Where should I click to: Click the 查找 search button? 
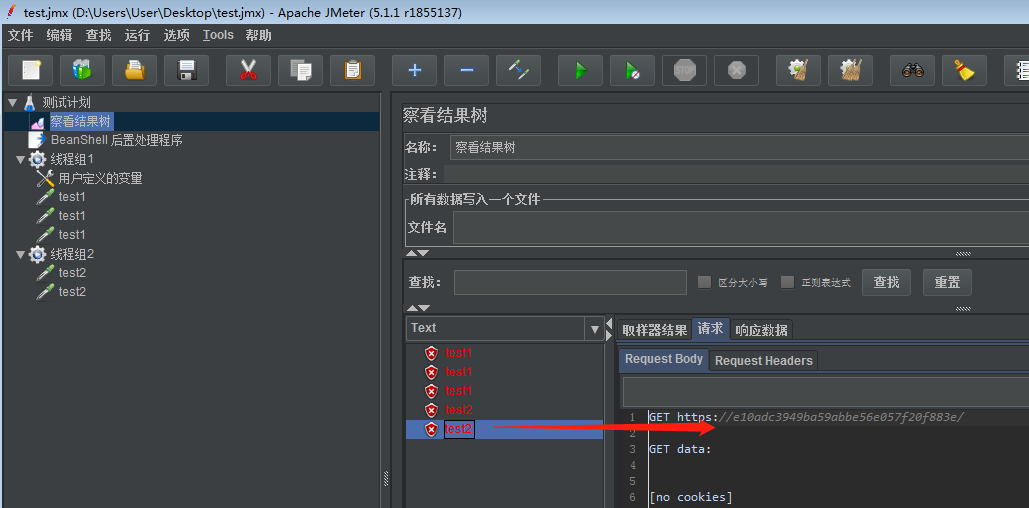coord(886,282)
